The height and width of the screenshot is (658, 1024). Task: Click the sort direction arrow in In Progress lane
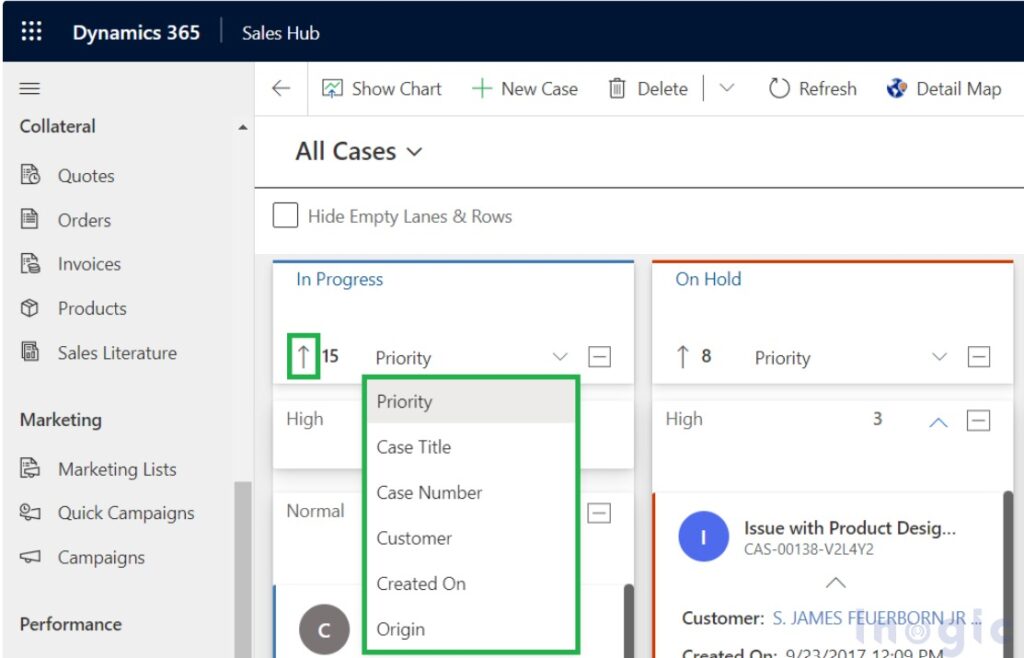(303, 356)
